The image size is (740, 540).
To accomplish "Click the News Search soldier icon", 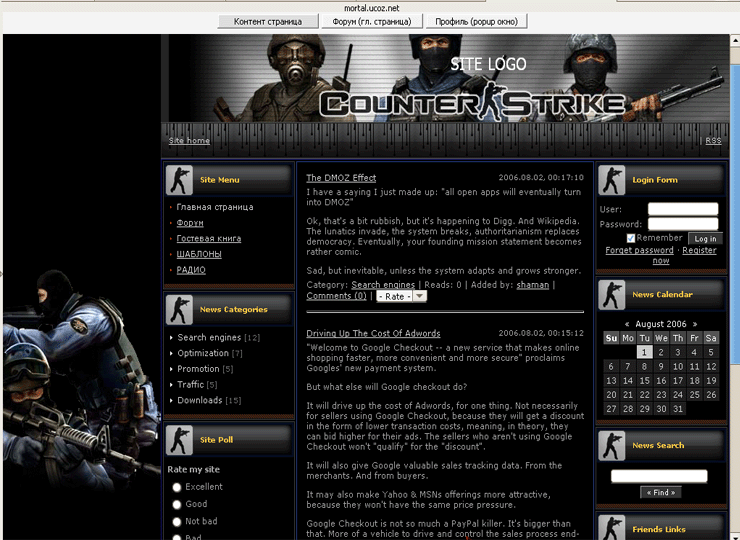I will click(612, 446).
